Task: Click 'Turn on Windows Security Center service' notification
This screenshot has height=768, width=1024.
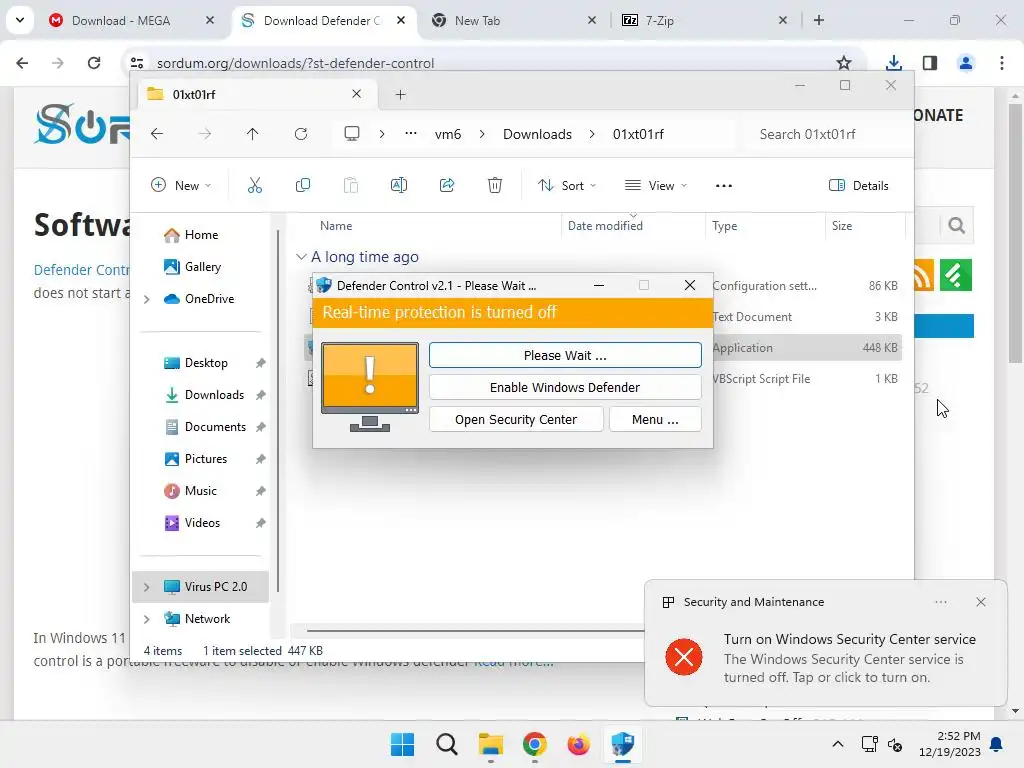Action: coord(850,639)
